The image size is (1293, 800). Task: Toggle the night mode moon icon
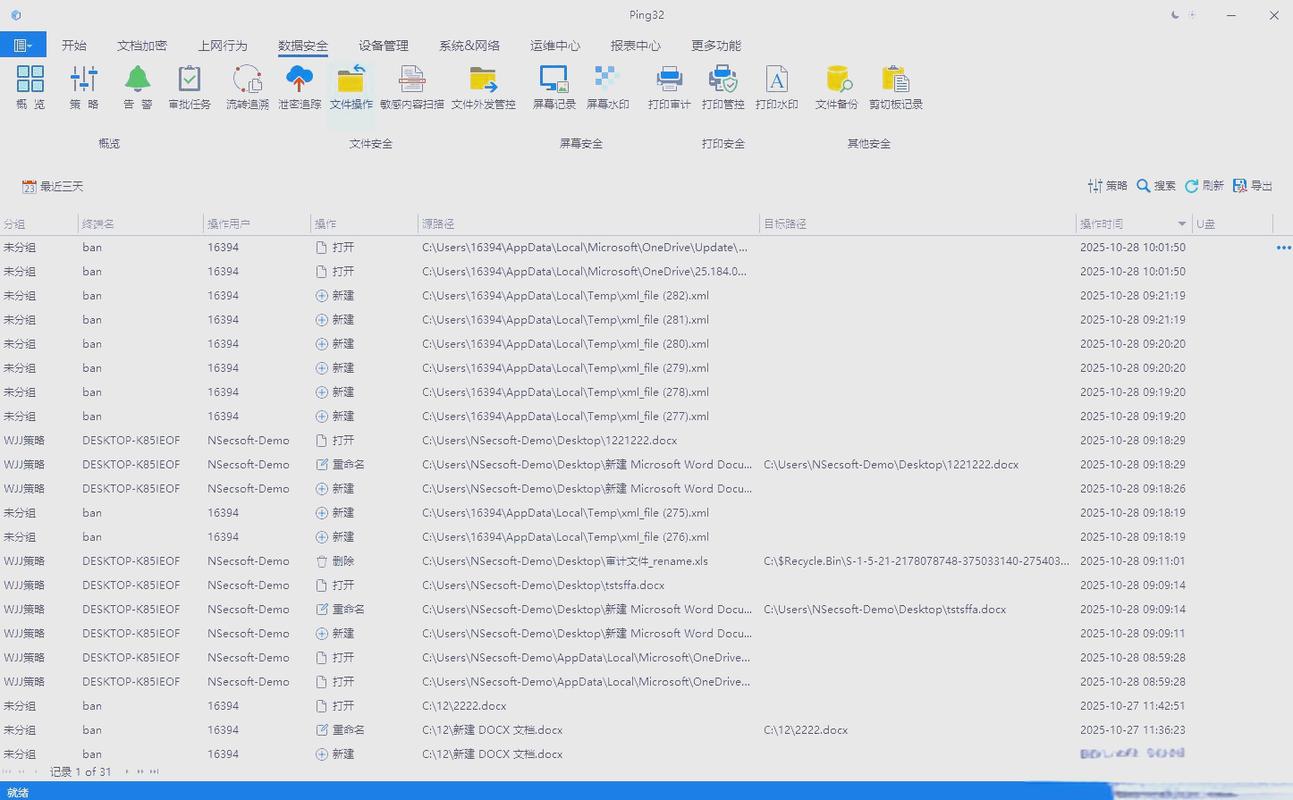[x=1175, y=15]
